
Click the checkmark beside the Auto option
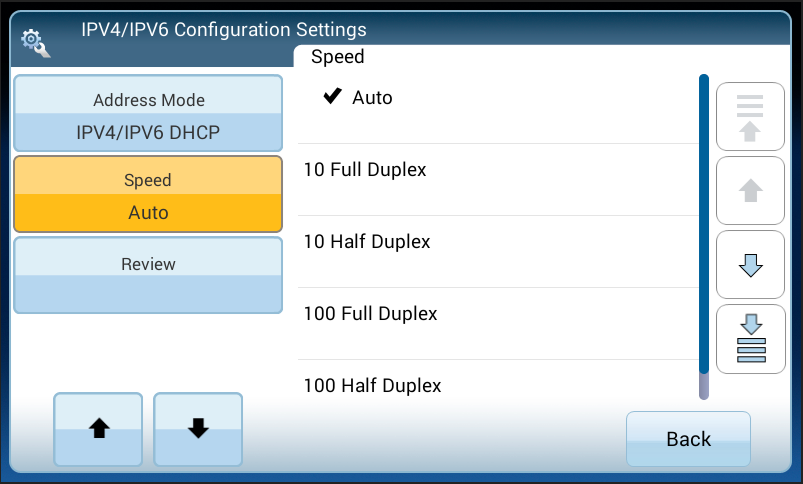click(333, 97)
